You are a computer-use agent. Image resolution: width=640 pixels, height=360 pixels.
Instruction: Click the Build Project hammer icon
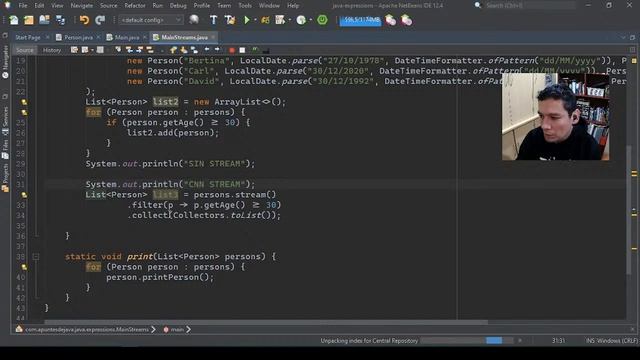click(x=213, y=20)
